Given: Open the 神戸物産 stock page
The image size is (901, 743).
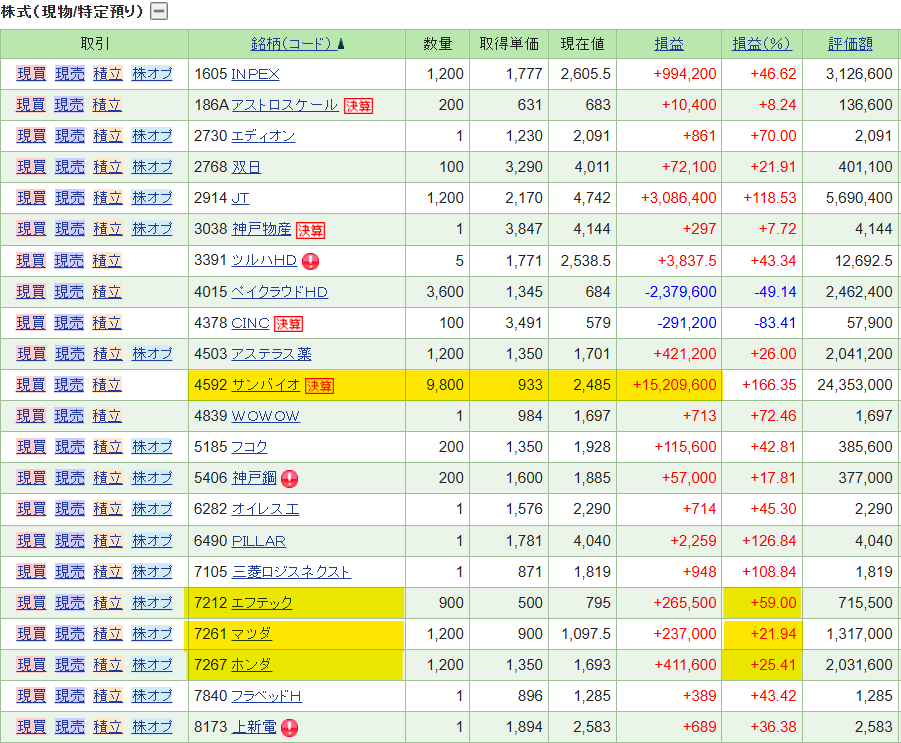Looking at the screenshot, I should pyautogui.click(x=261, y=229).
